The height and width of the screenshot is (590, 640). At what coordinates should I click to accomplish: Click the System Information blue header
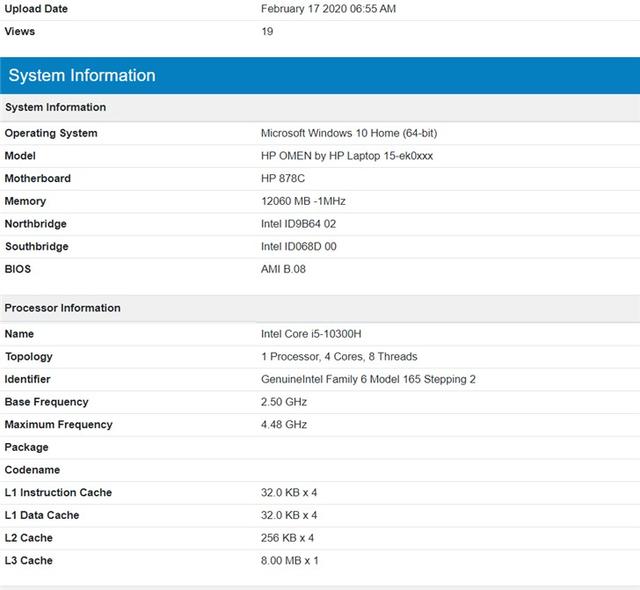320,75
